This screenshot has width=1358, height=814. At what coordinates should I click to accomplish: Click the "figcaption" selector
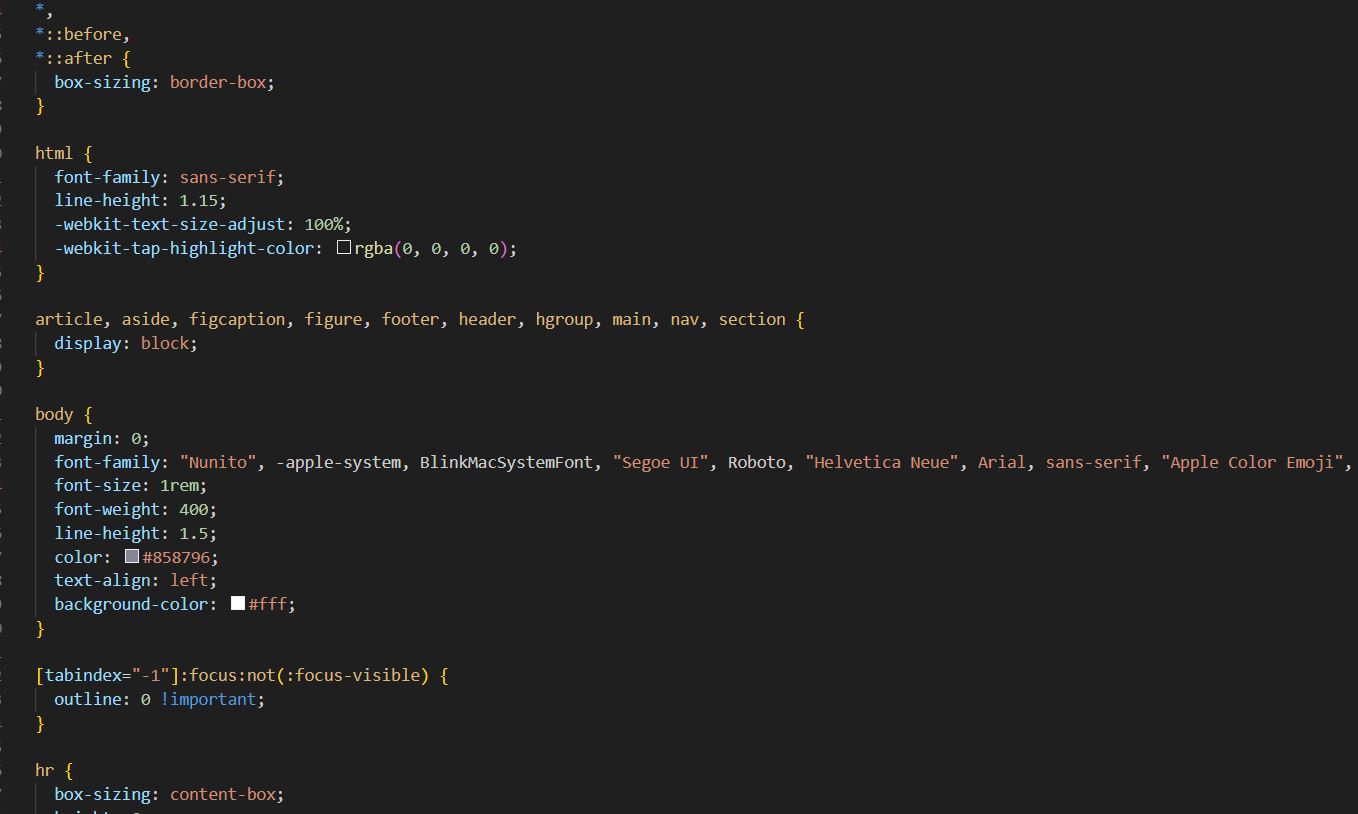237,319
